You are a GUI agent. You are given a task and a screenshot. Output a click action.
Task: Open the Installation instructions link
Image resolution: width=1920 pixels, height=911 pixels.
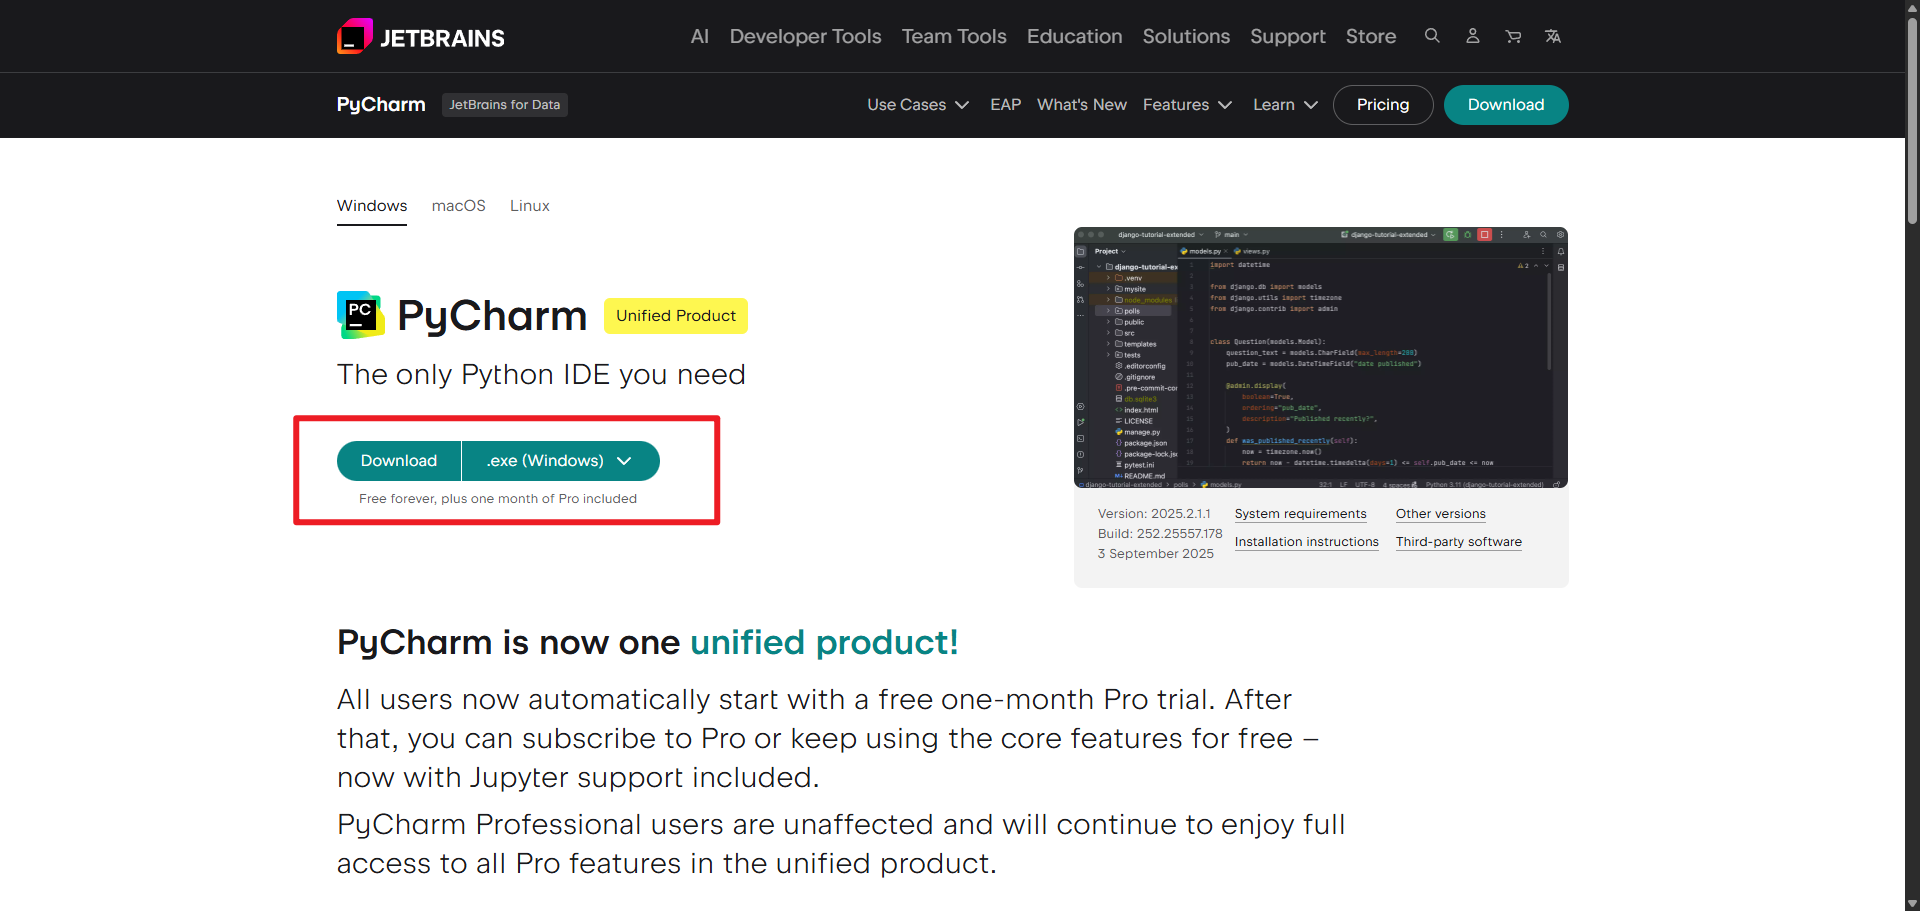pyautogui.click(x=1307, y=542)
